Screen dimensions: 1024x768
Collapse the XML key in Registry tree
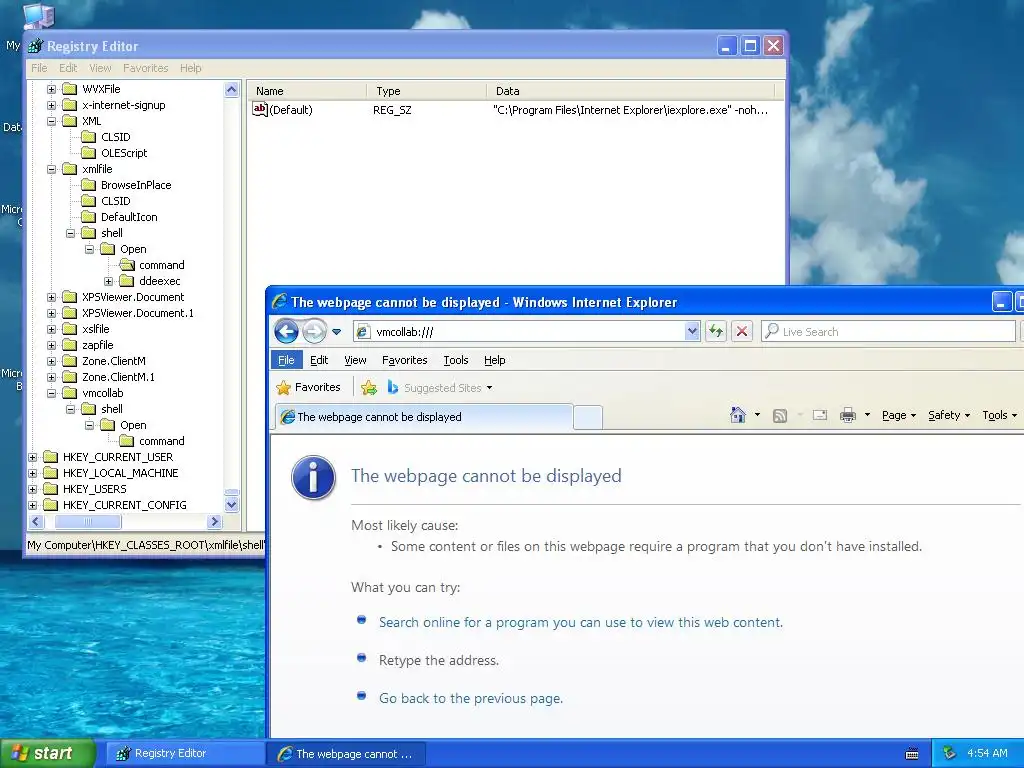tap(52, 121)
